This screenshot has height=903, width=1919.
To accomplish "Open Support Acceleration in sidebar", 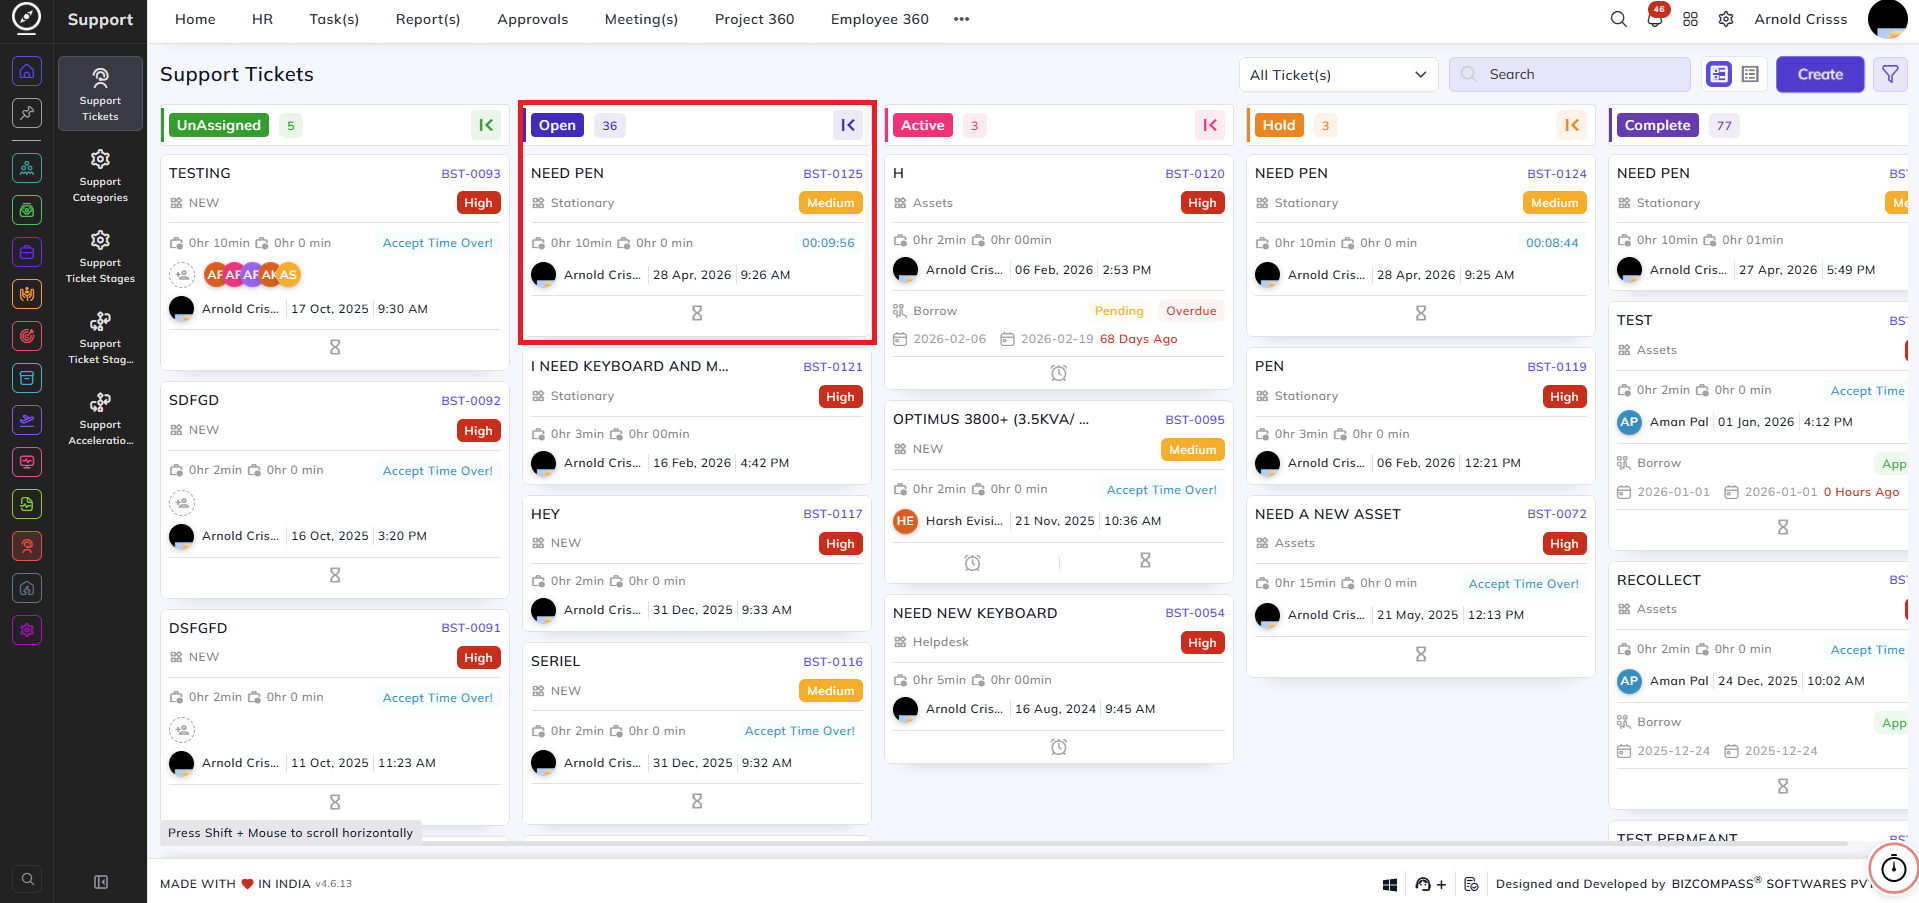I will click(x=100, y=418).
